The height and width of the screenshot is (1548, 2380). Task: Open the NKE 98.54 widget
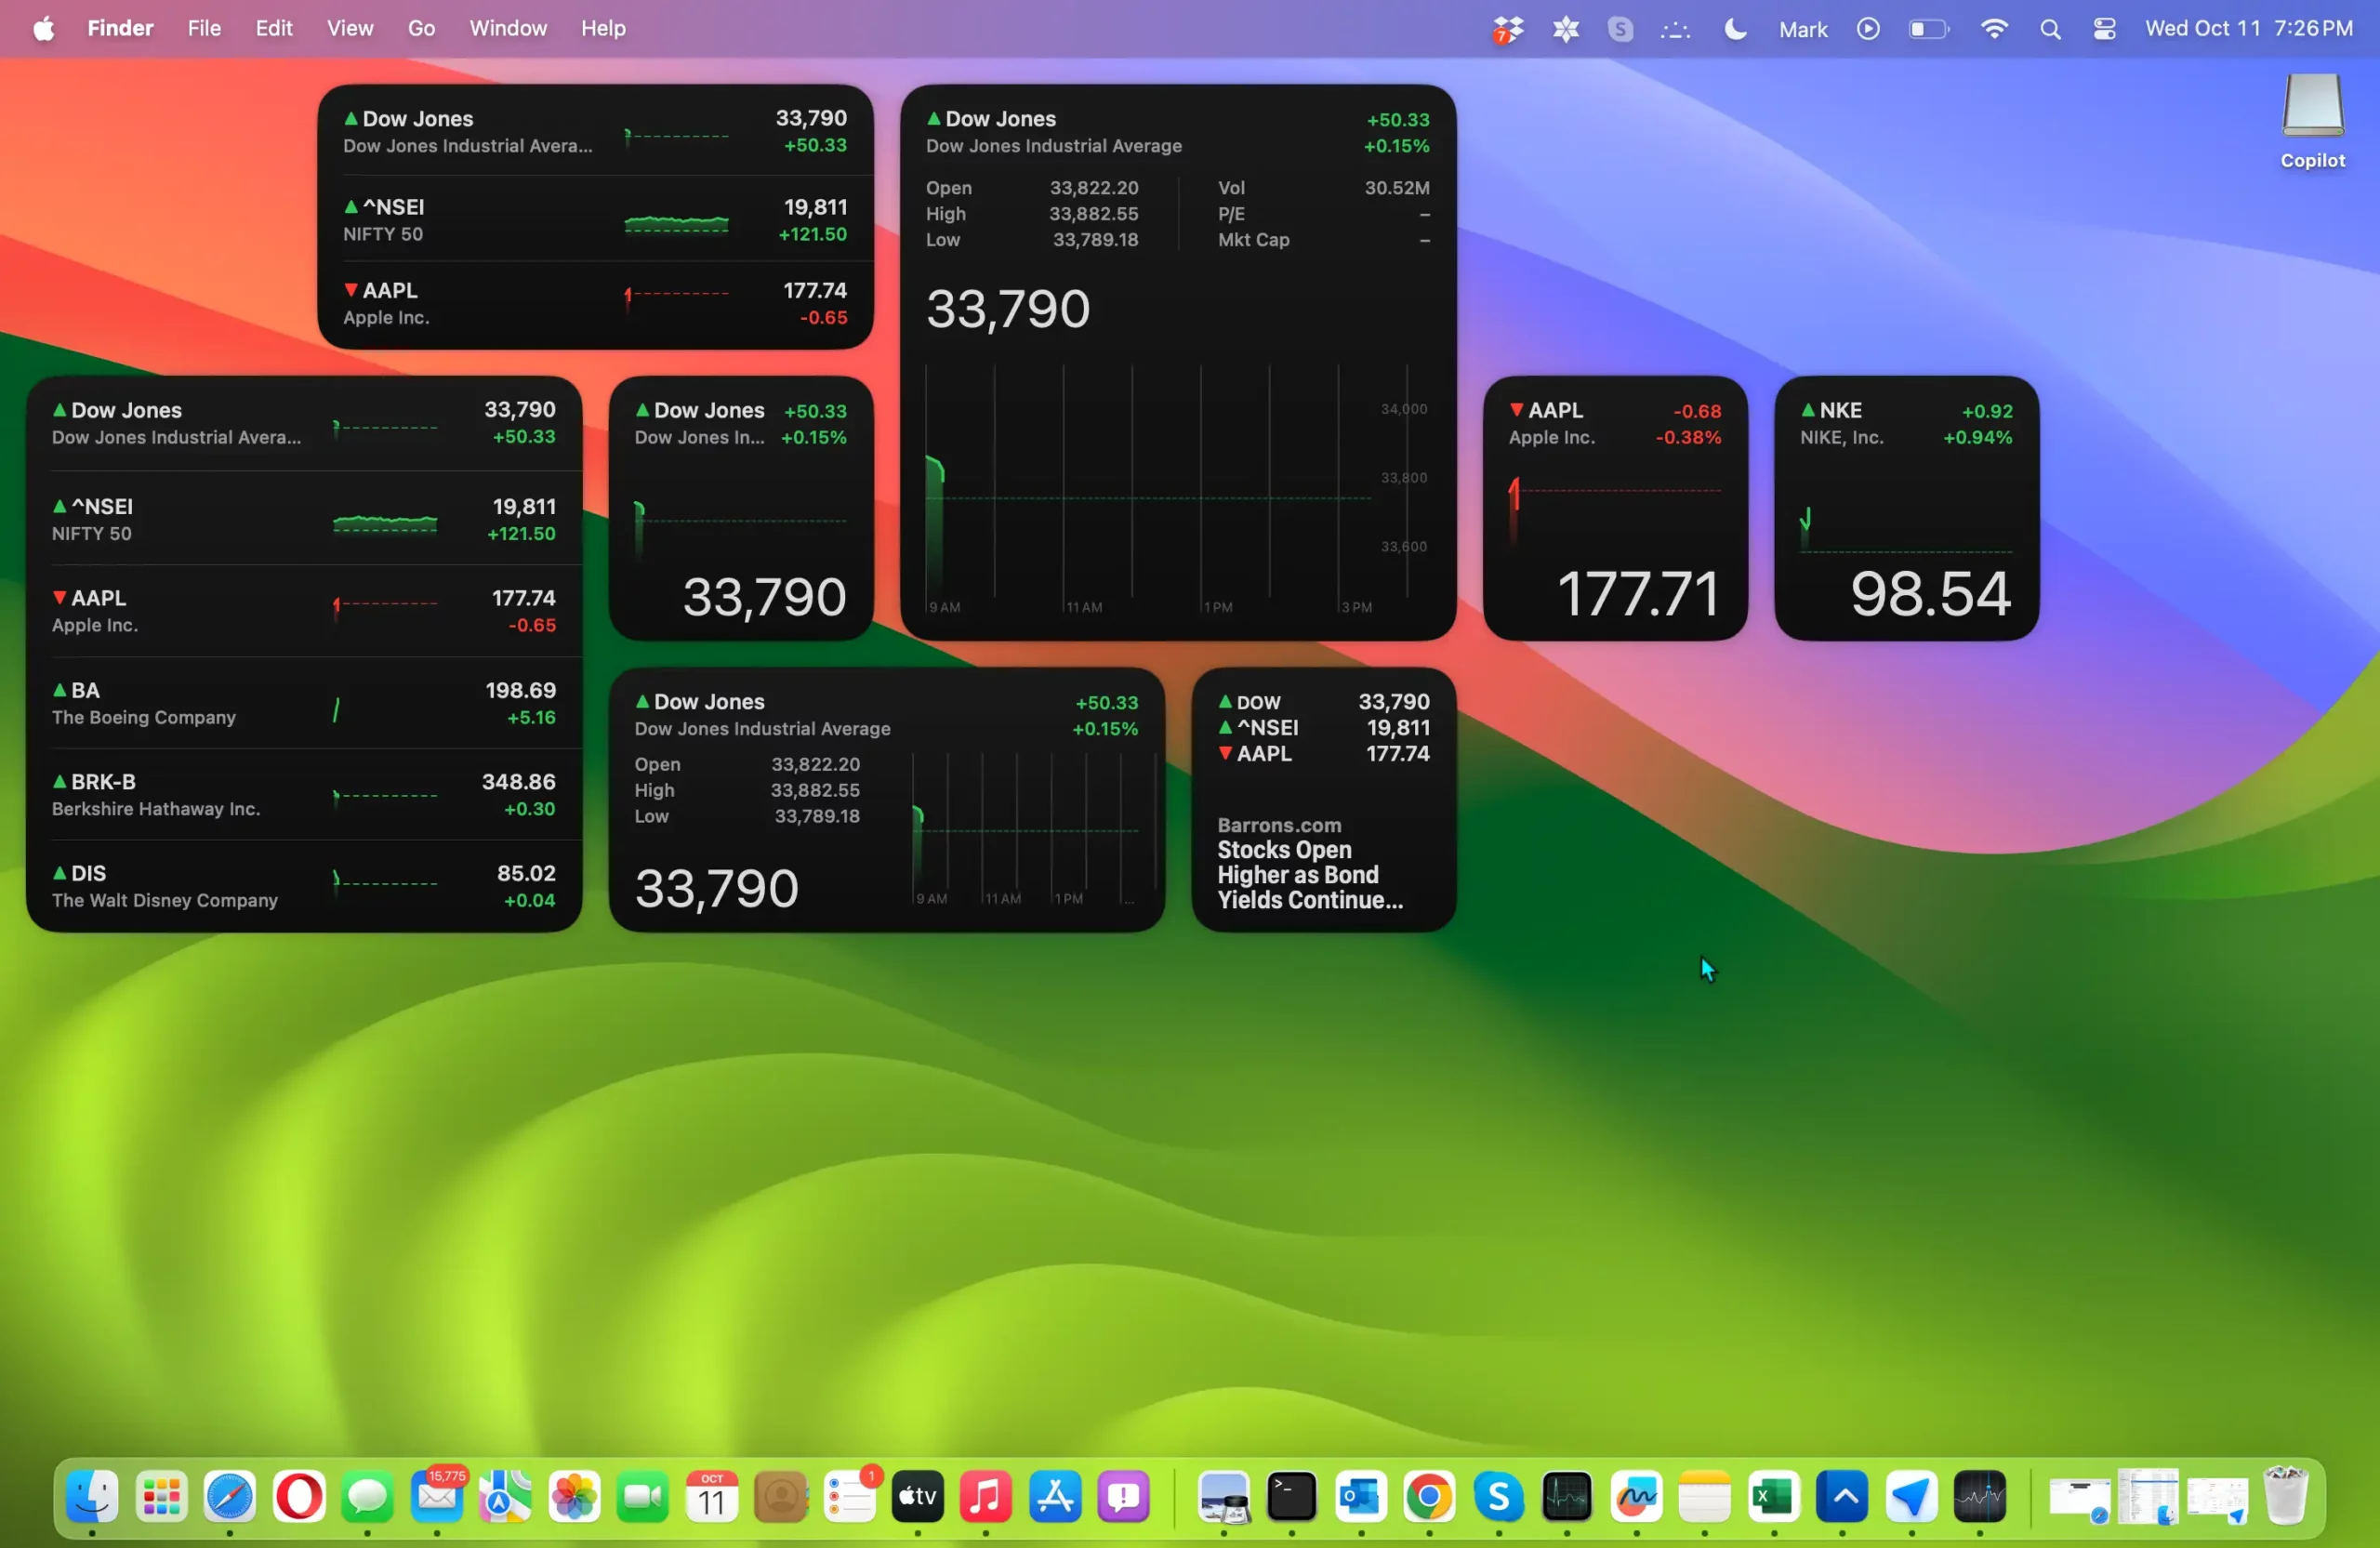[x=1906, y=508]
